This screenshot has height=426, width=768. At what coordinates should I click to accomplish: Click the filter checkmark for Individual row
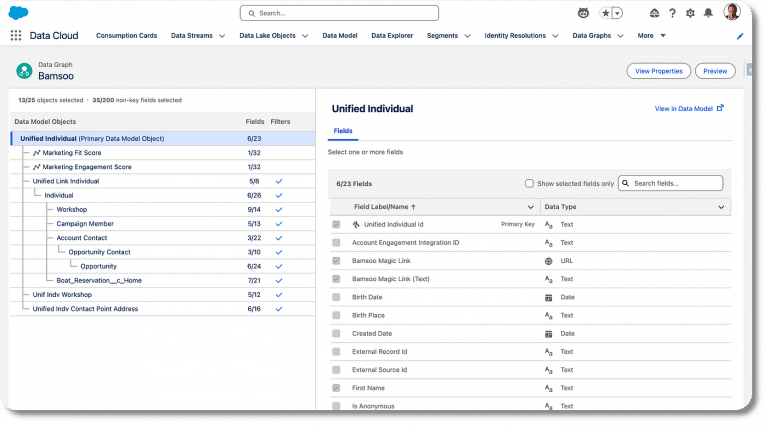pyautogui.click(x=279, y=195)
